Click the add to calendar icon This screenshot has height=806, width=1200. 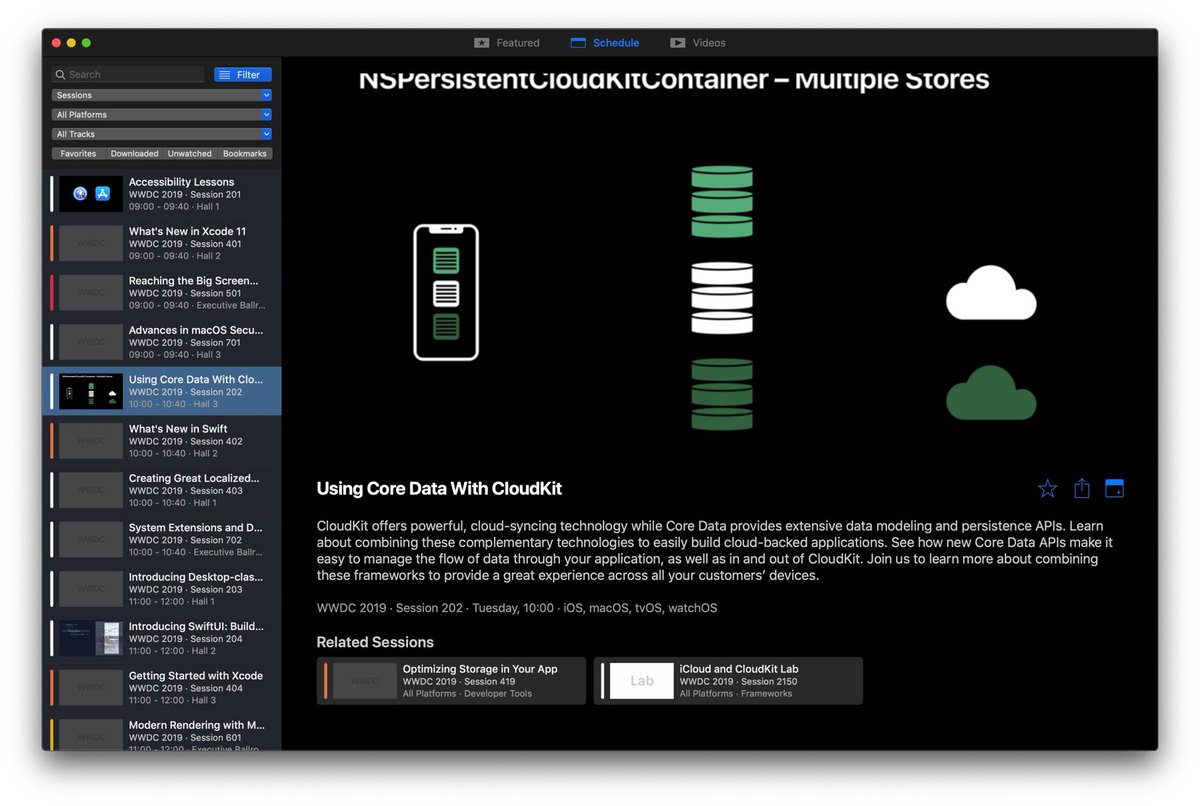(1114, 488)
